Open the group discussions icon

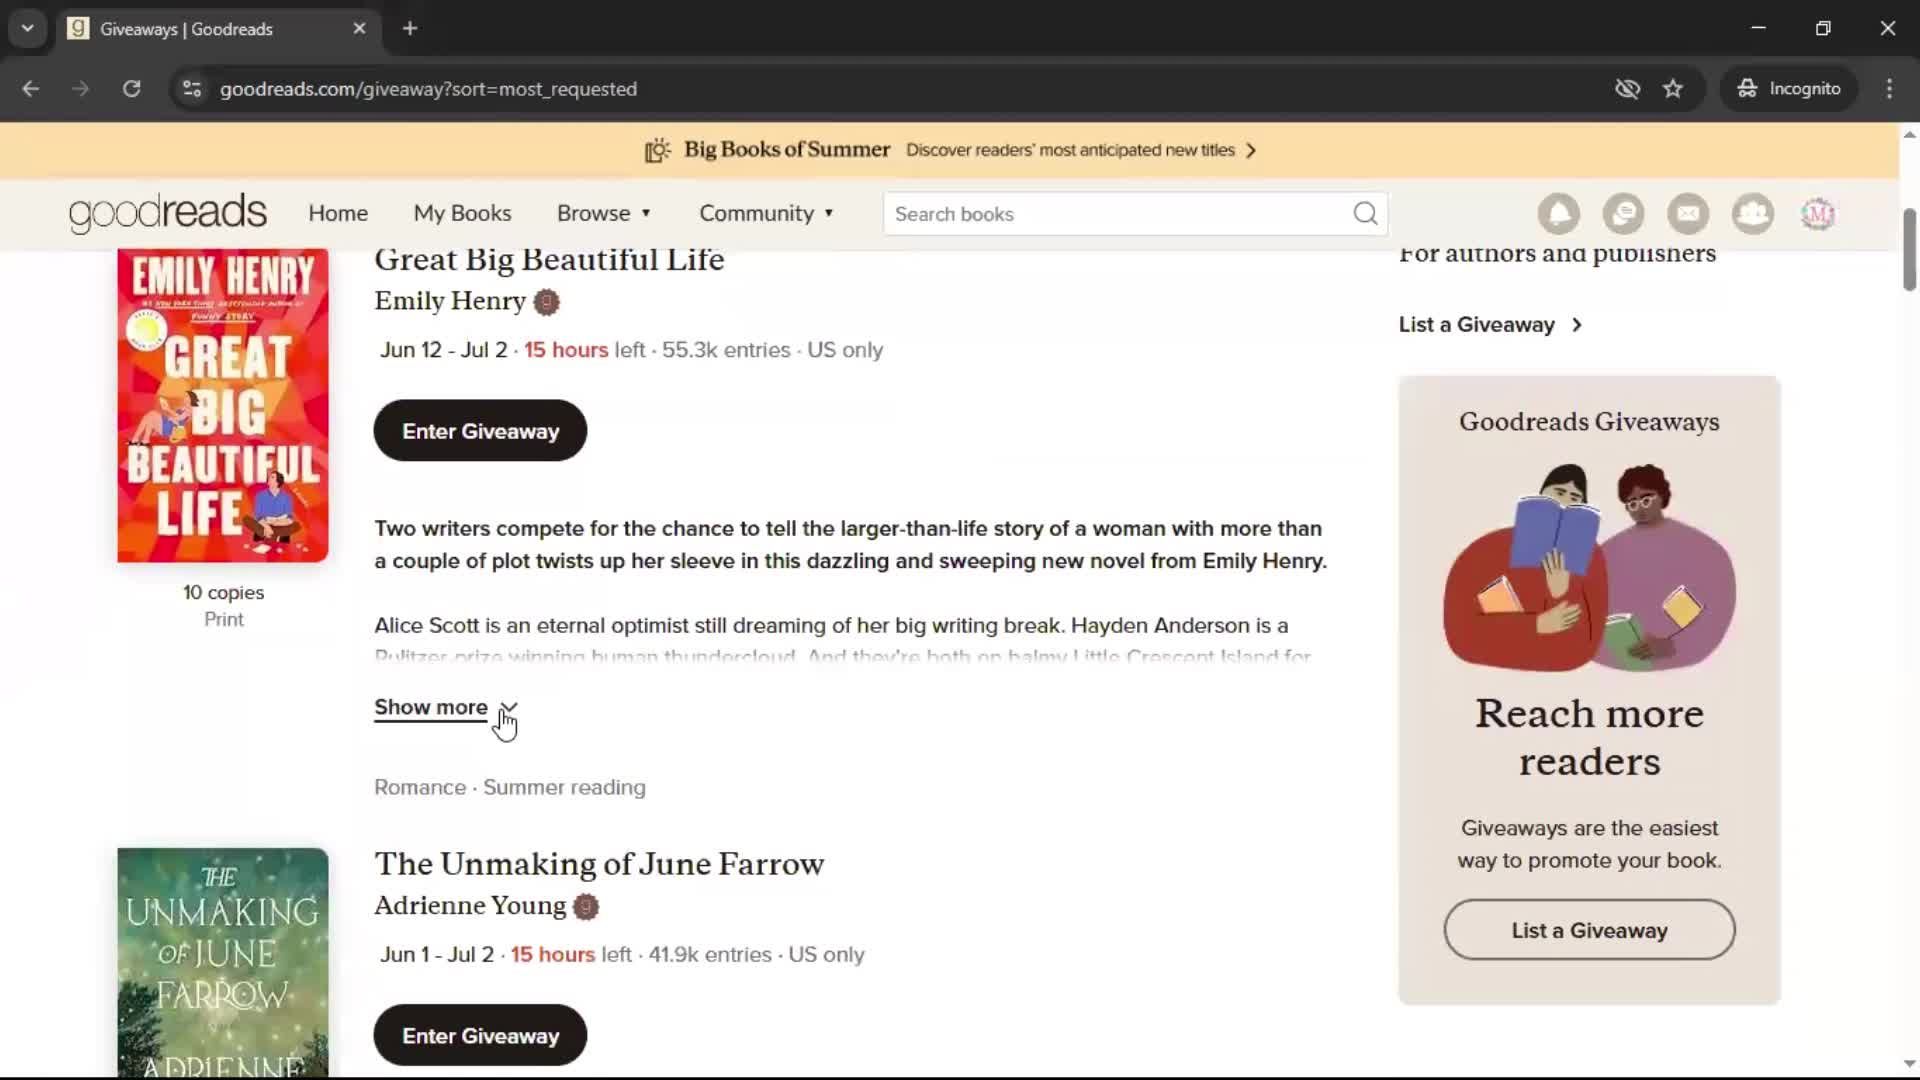click(x=1623, y=214)
